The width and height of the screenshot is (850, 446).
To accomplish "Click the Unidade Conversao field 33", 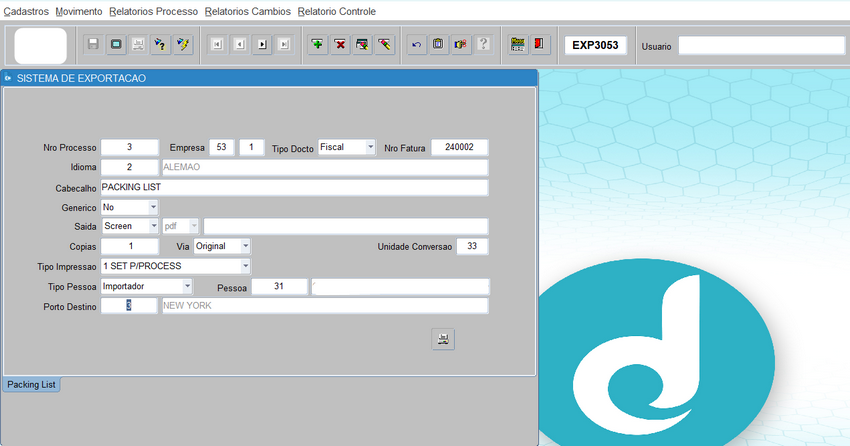I will 472,246.
